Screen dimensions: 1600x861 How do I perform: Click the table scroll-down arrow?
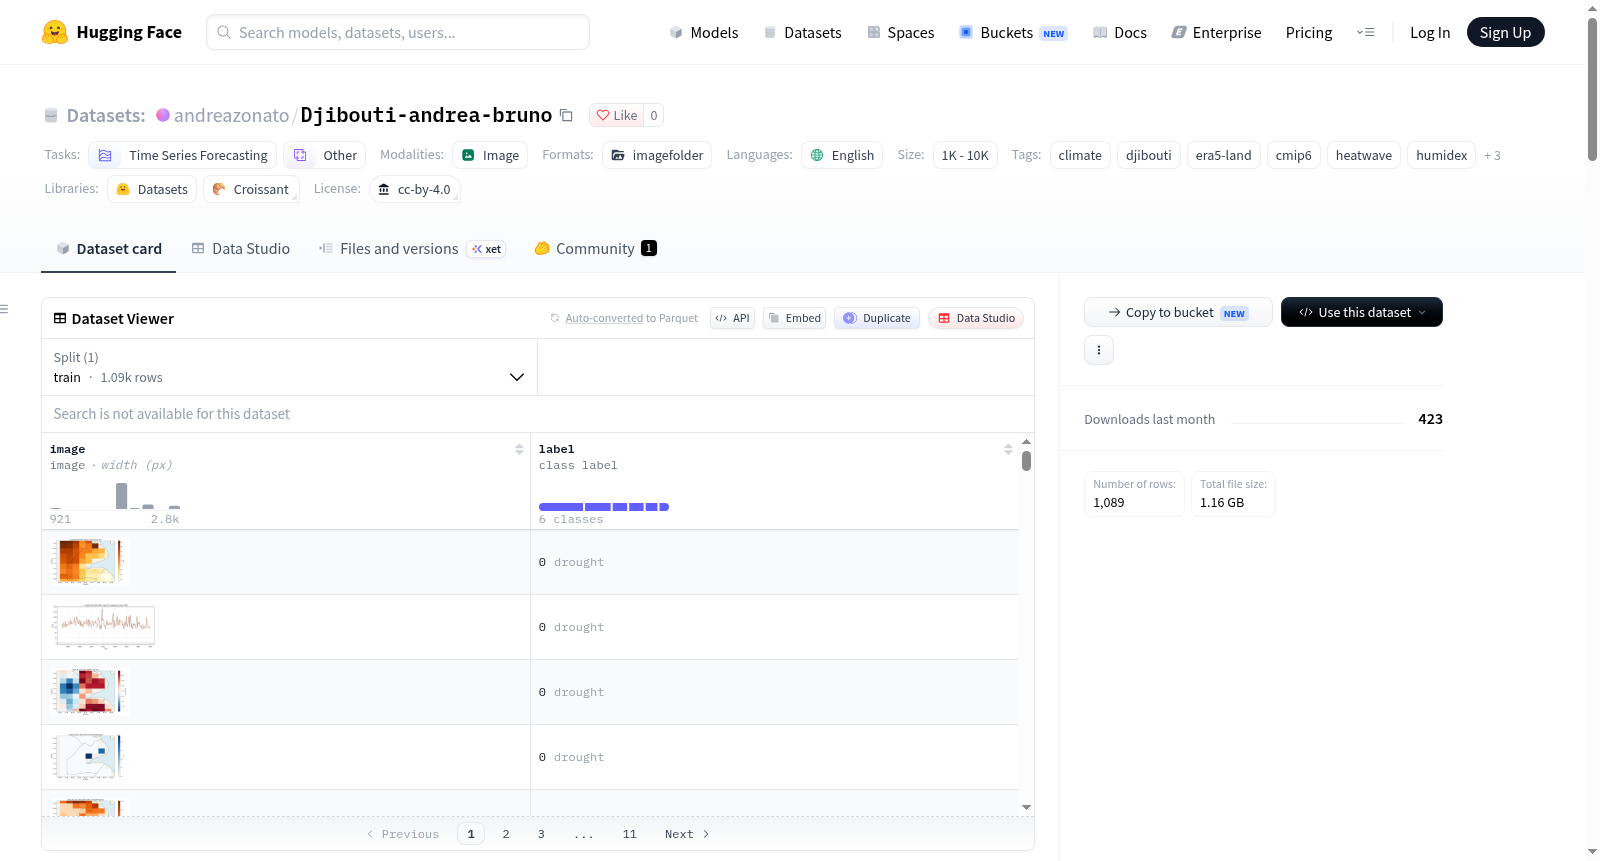tap(1026, 807)
